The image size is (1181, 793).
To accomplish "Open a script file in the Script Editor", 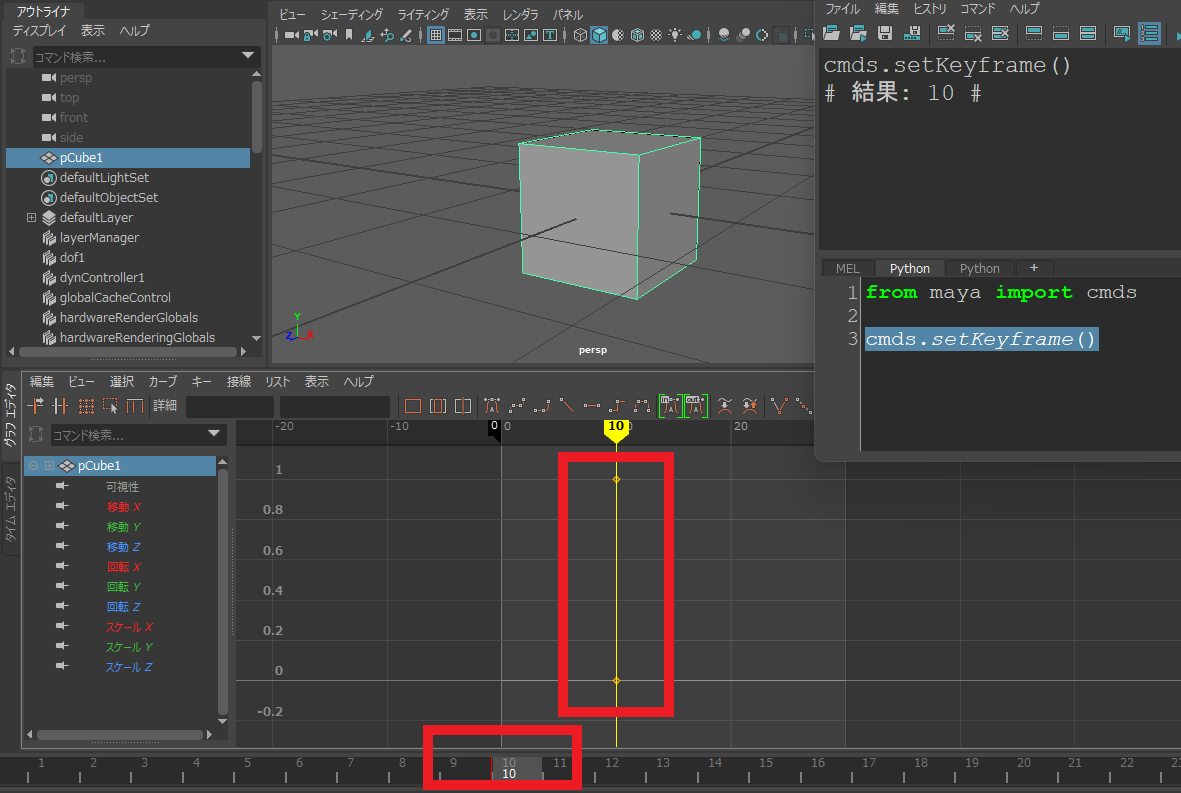I will pos(831,33).
